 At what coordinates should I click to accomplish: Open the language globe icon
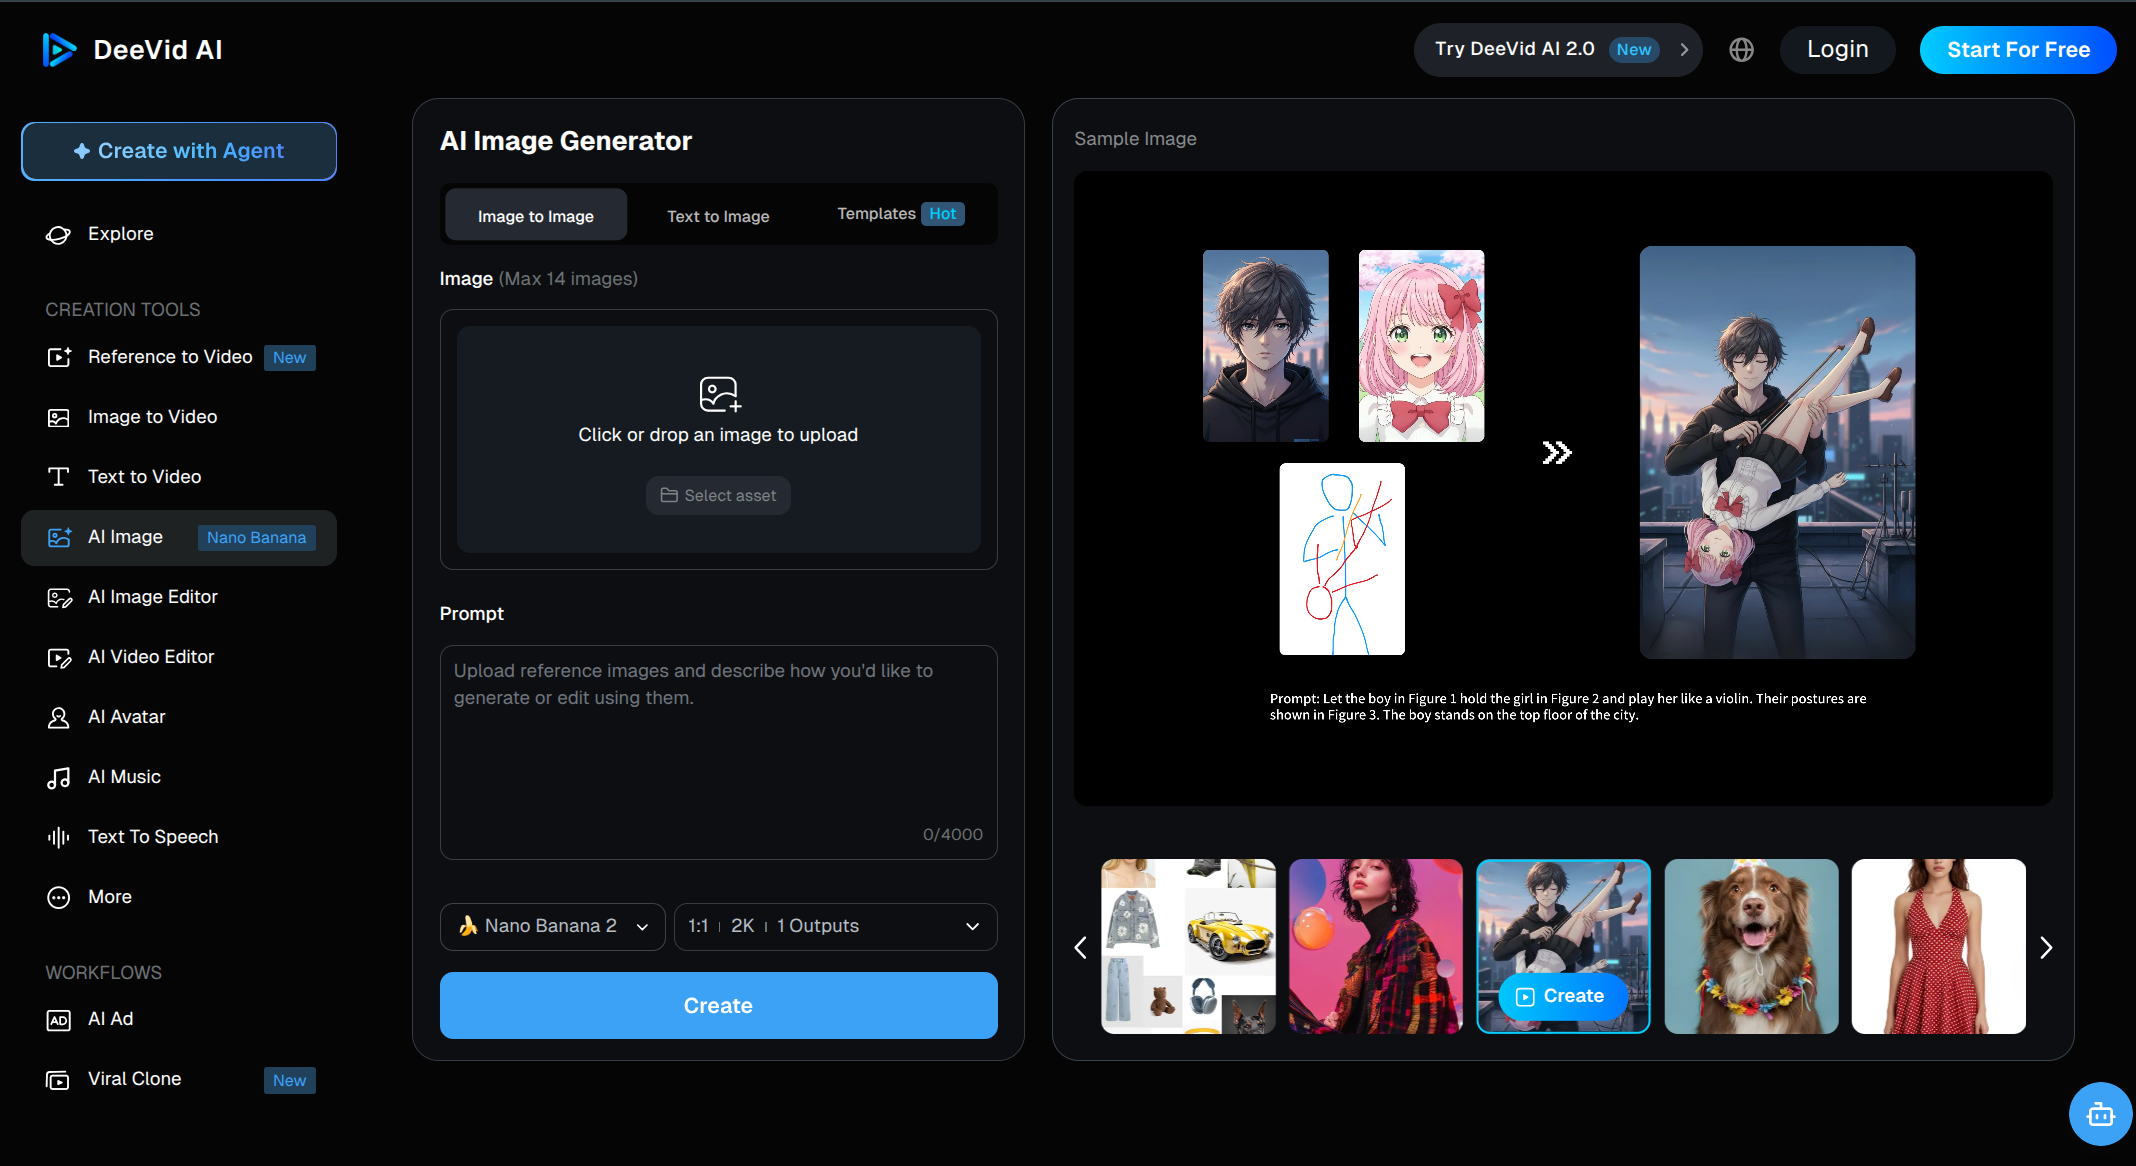(1741, 50)
